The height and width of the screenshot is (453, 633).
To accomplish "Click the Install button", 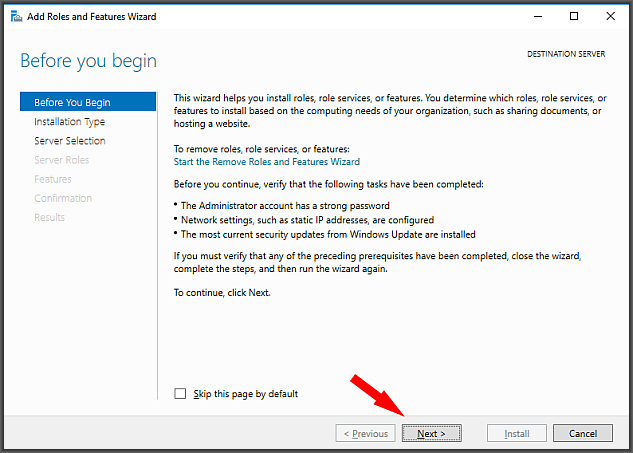I will coord(517,433).
